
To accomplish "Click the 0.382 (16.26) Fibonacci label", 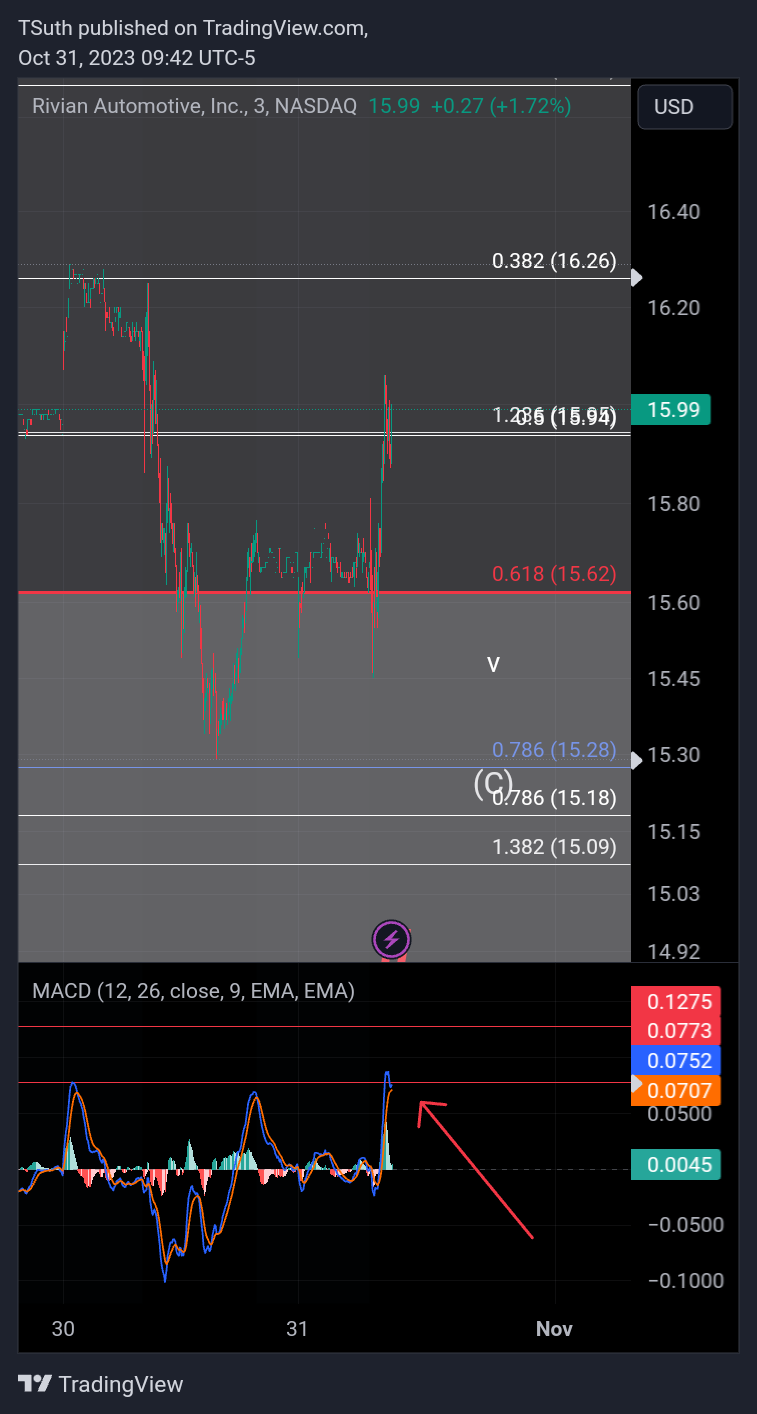I will tap(554, 262).
